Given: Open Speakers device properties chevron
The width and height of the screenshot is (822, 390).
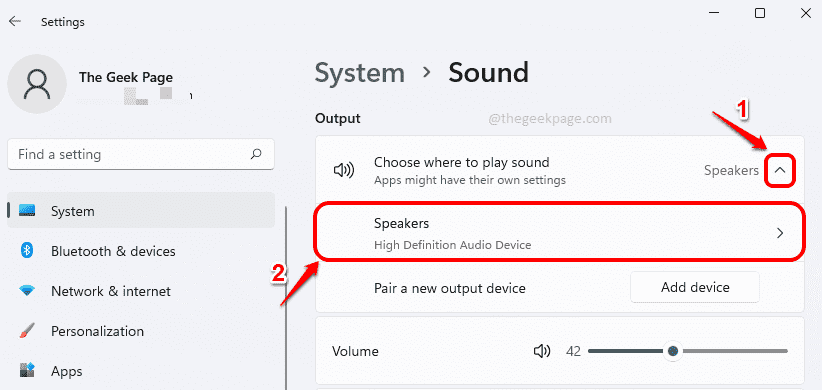Looking at the screenshot, I should [780, 233].
